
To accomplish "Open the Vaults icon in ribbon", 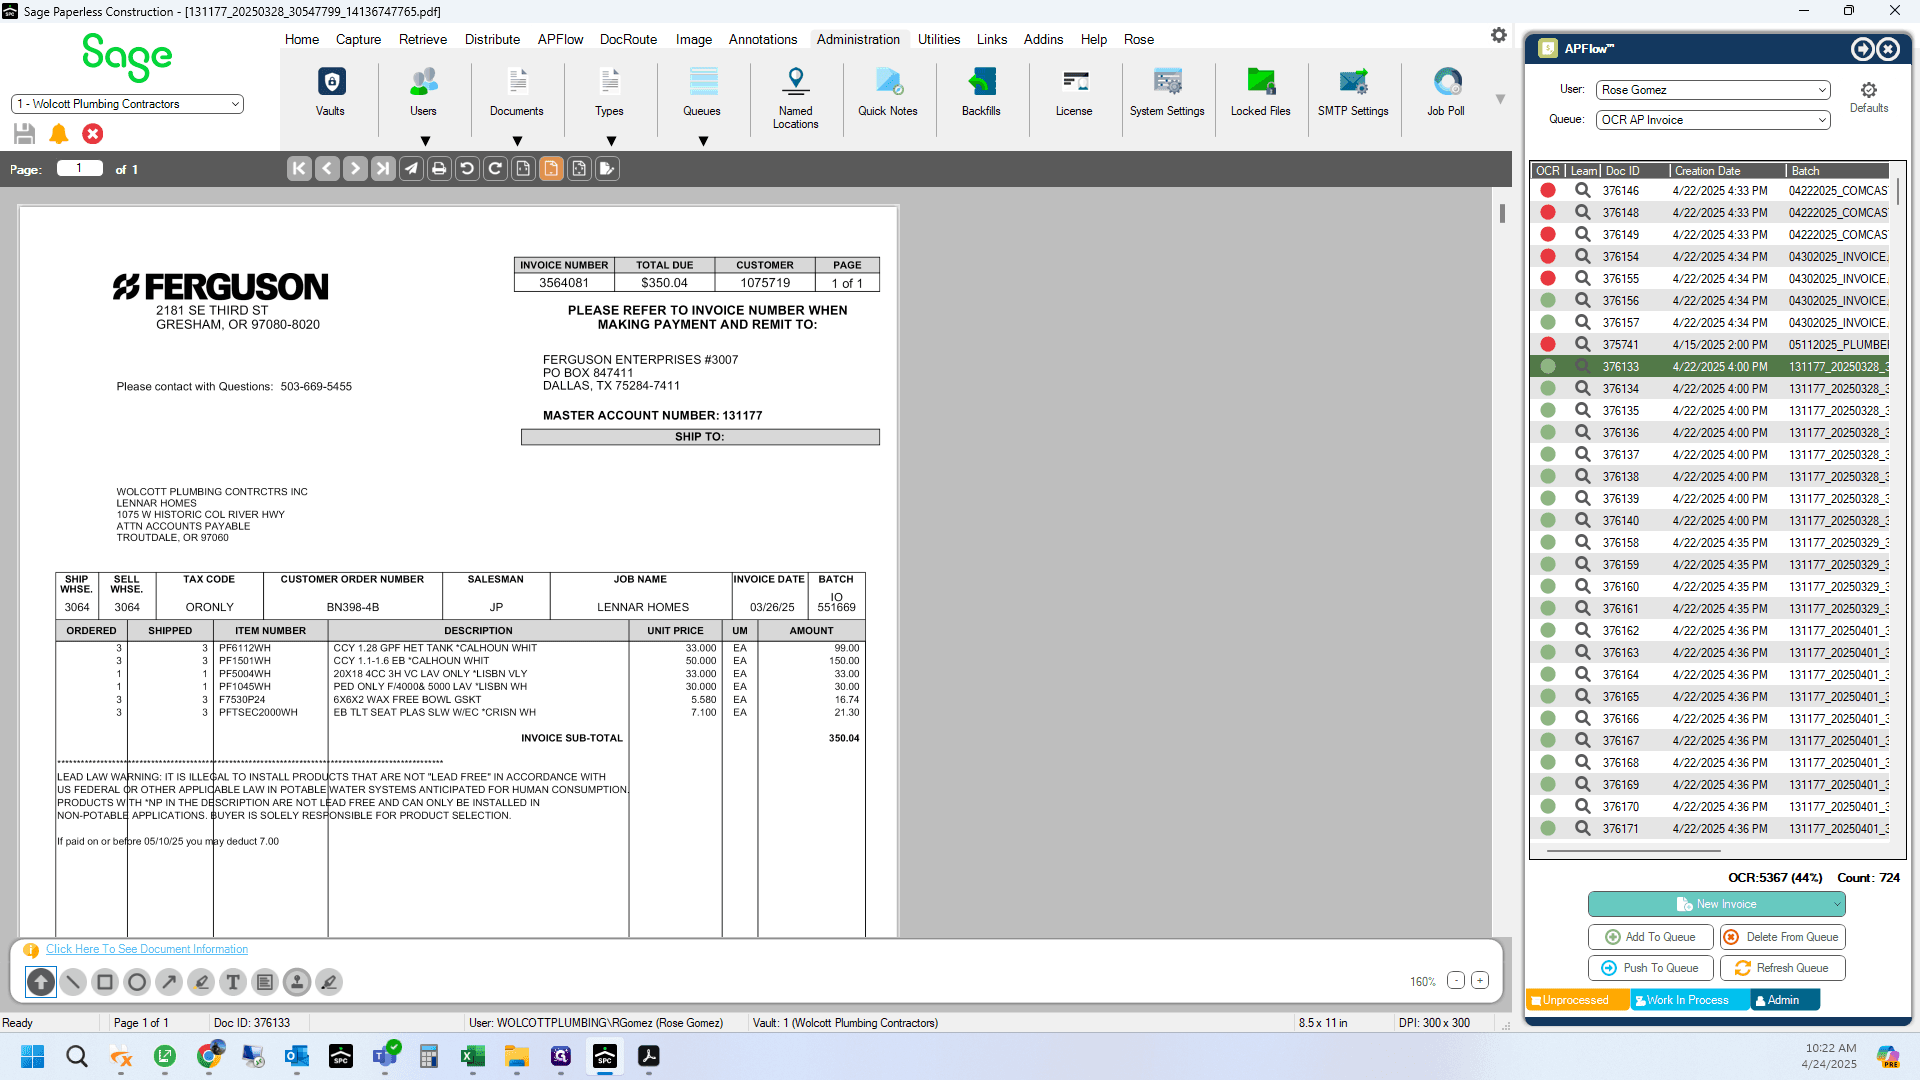I will click(x=331, y=92).
